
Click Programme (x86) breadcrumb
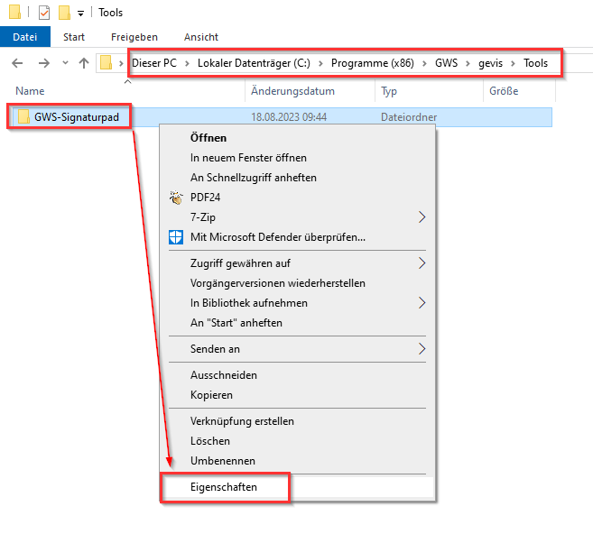[x=373, y=63]
